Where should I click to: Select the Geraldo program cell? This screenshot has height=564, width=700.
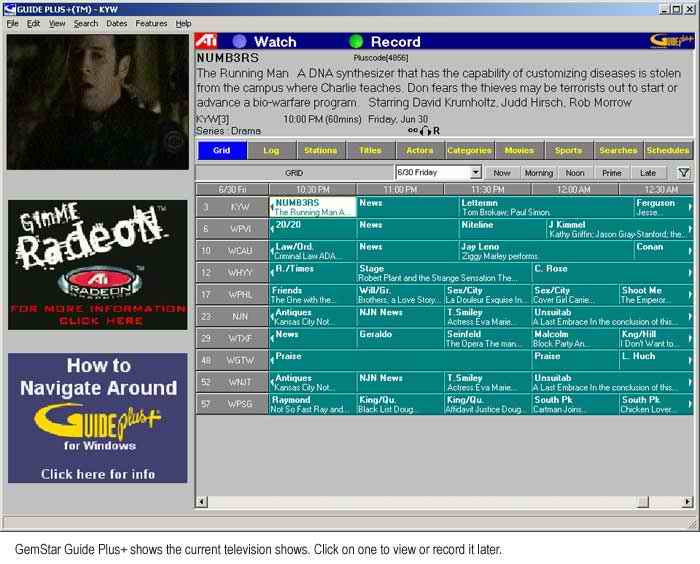pos(400,338)
